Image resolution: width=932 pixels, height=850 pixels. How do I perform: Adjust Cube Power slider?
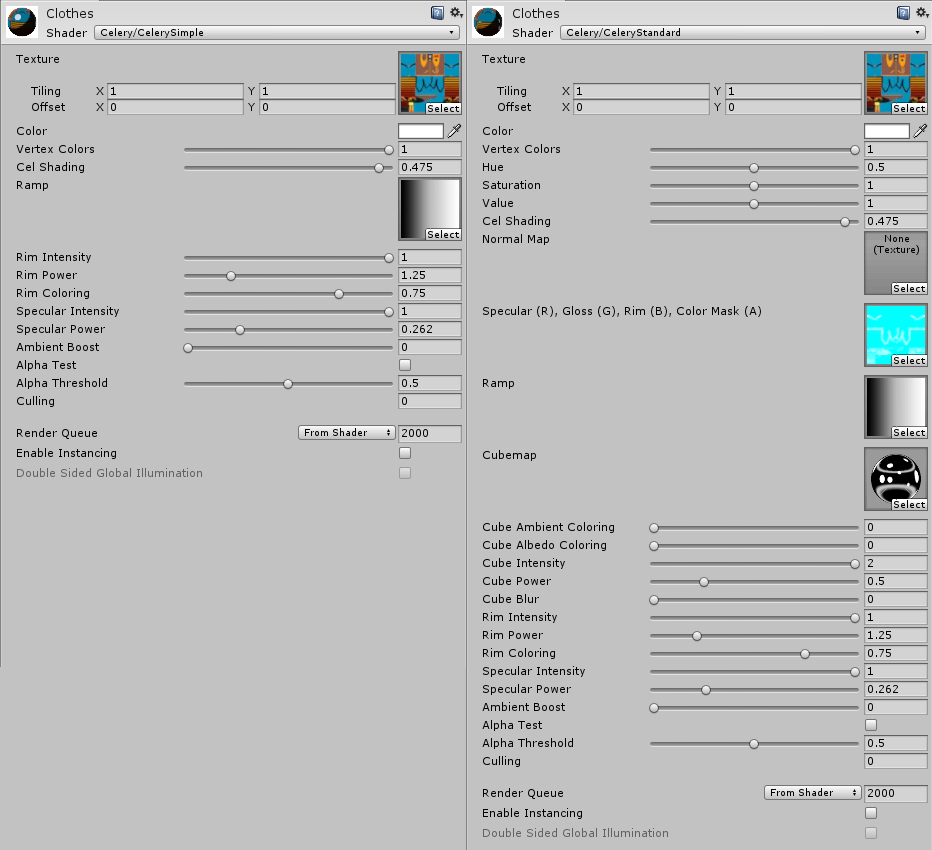(x=755, y=581)
